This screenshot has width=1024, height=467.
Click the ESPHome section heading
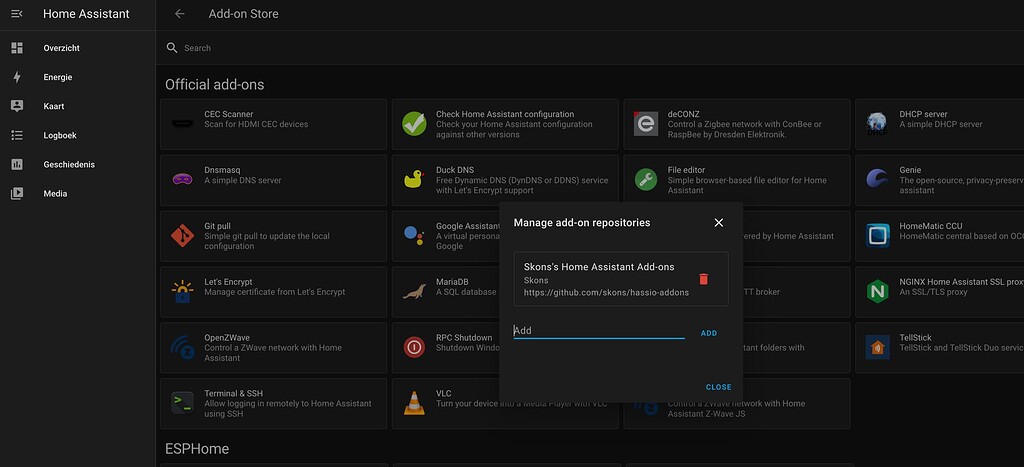tap(197, 449)
